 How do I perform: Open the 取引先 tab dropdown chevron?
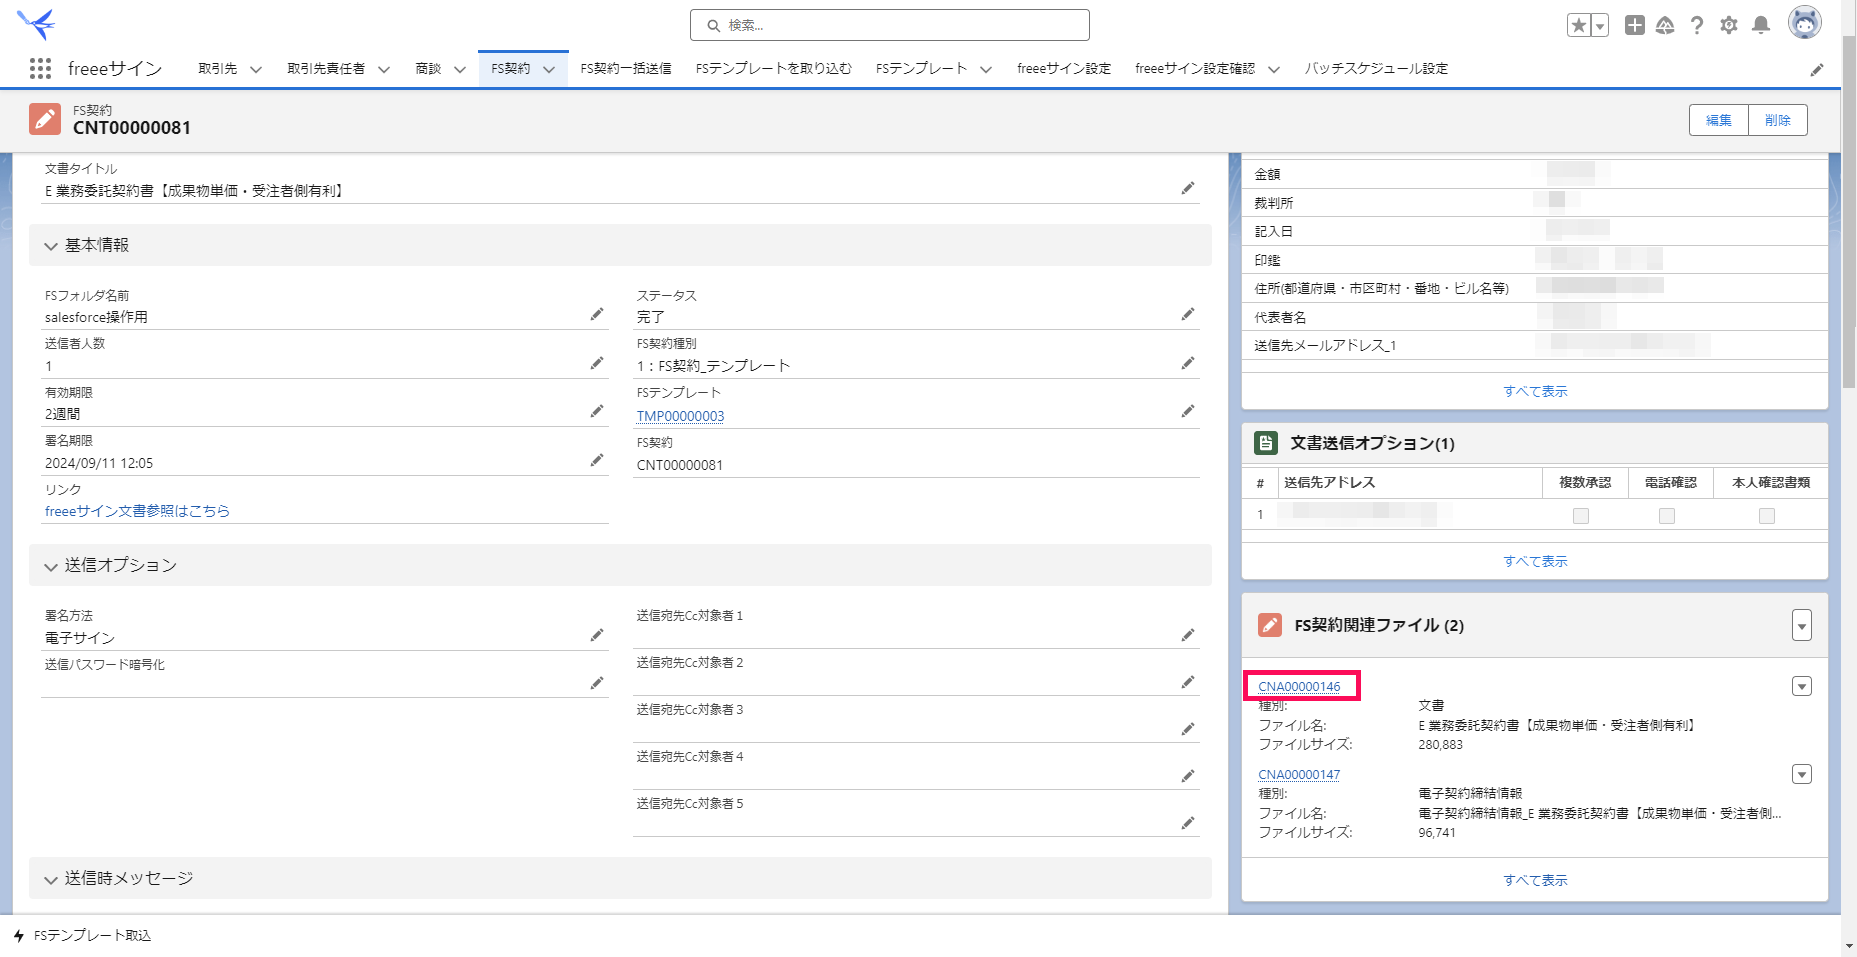pos(256,69)
